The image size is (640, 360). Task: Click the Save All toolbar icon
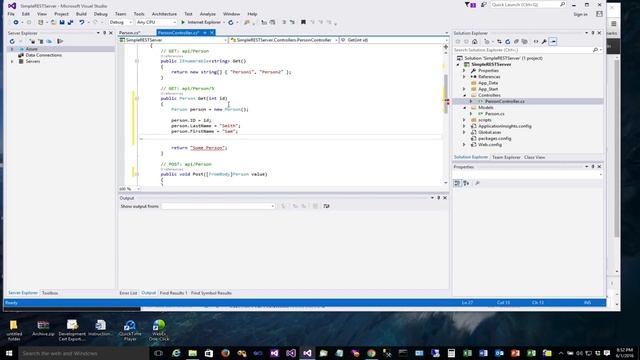70,22
